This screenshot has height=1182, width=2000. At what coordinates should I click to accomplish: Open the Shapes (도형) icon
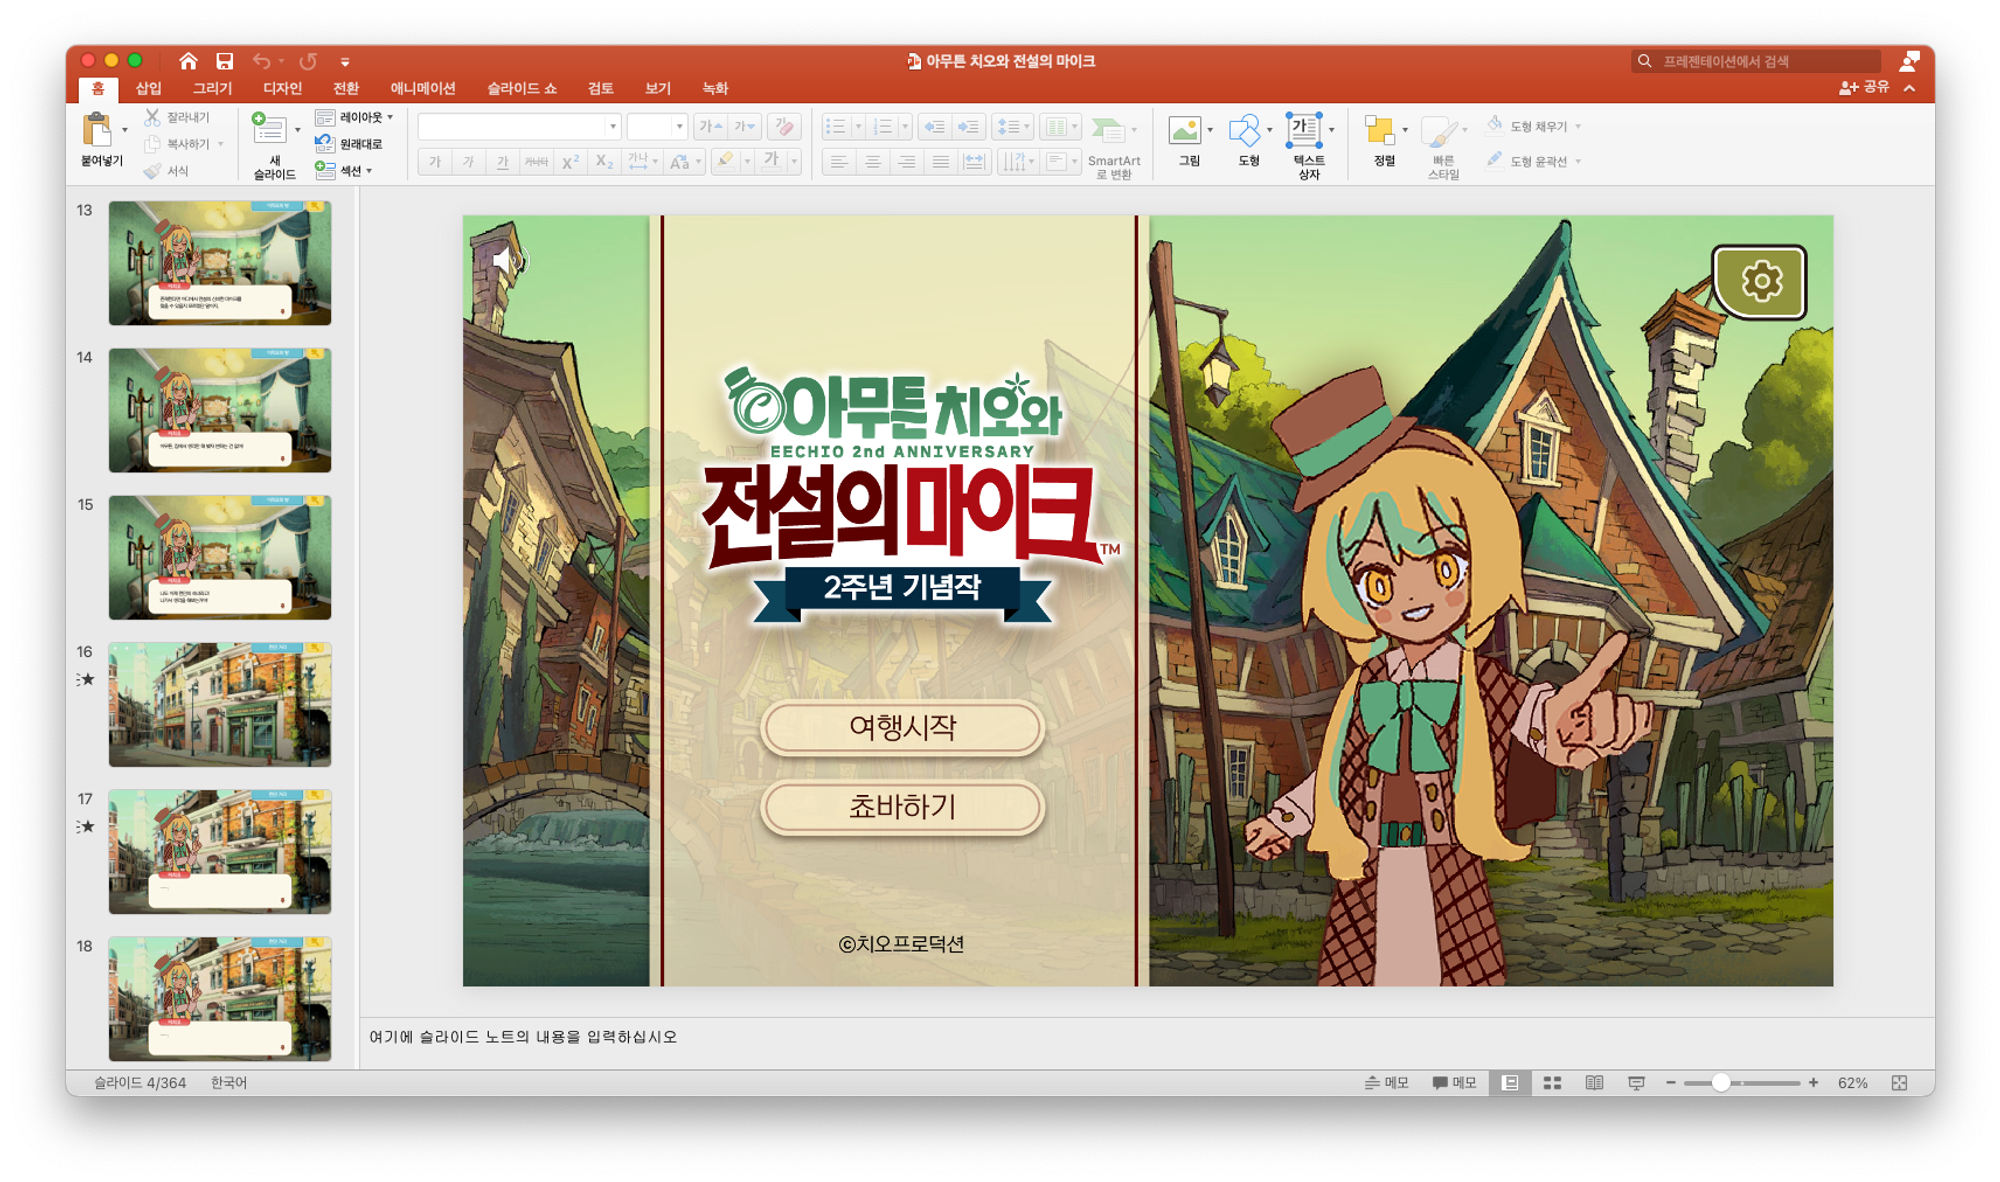(1244, 131)
